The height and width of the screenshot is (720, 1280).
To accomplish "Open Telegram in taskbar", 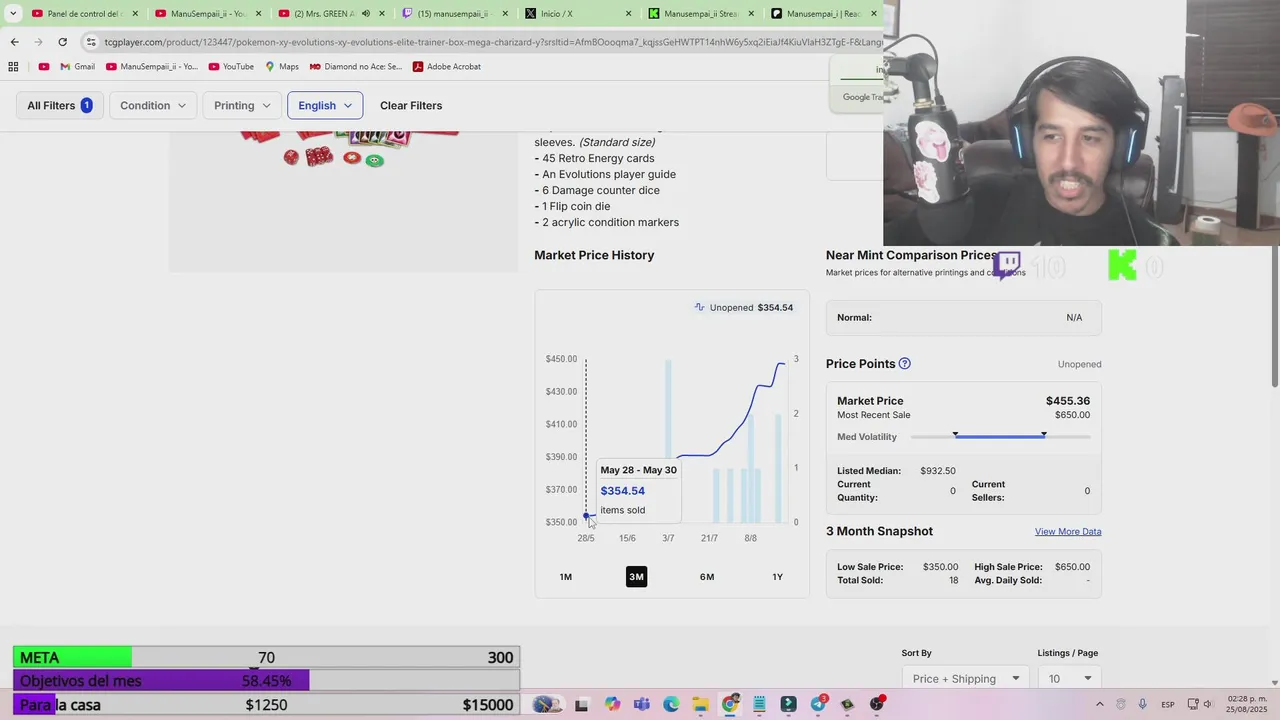I will tap(818, 704).
